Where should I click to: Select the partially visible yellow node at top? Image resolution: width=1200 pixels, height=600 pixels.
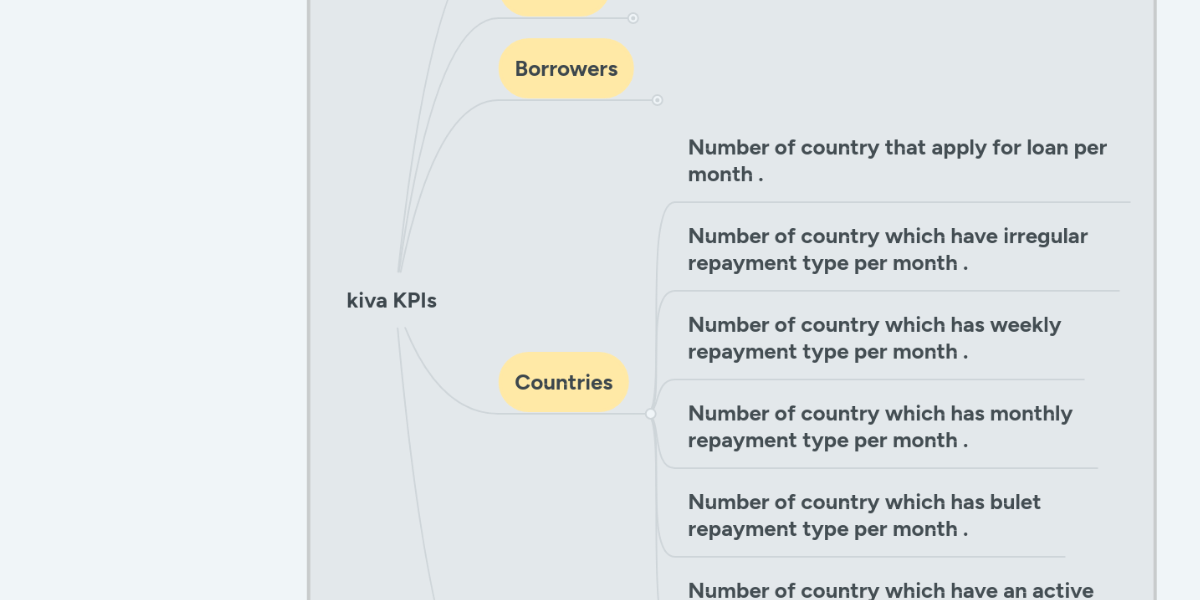tap(555, 7)
